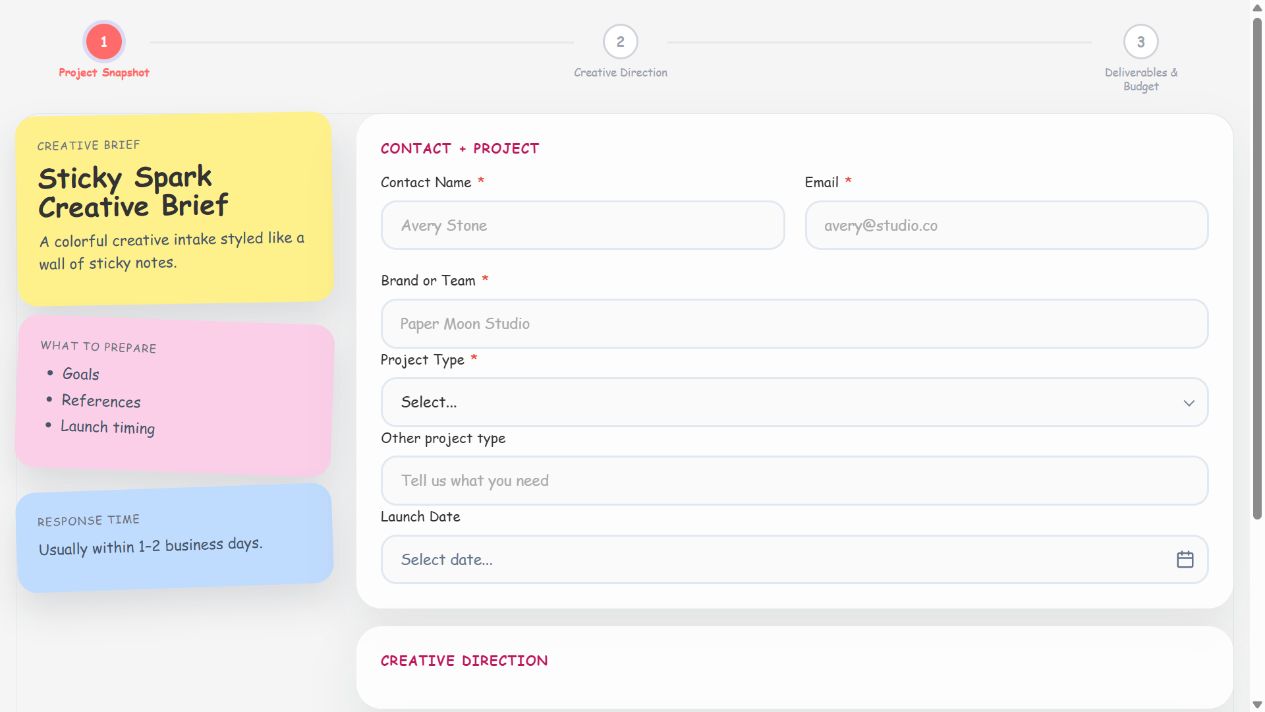Image resolution: width=1265 pixels, height=712 pixels.
Task: Click the Creative Direction step label
Action: (620, 73)
